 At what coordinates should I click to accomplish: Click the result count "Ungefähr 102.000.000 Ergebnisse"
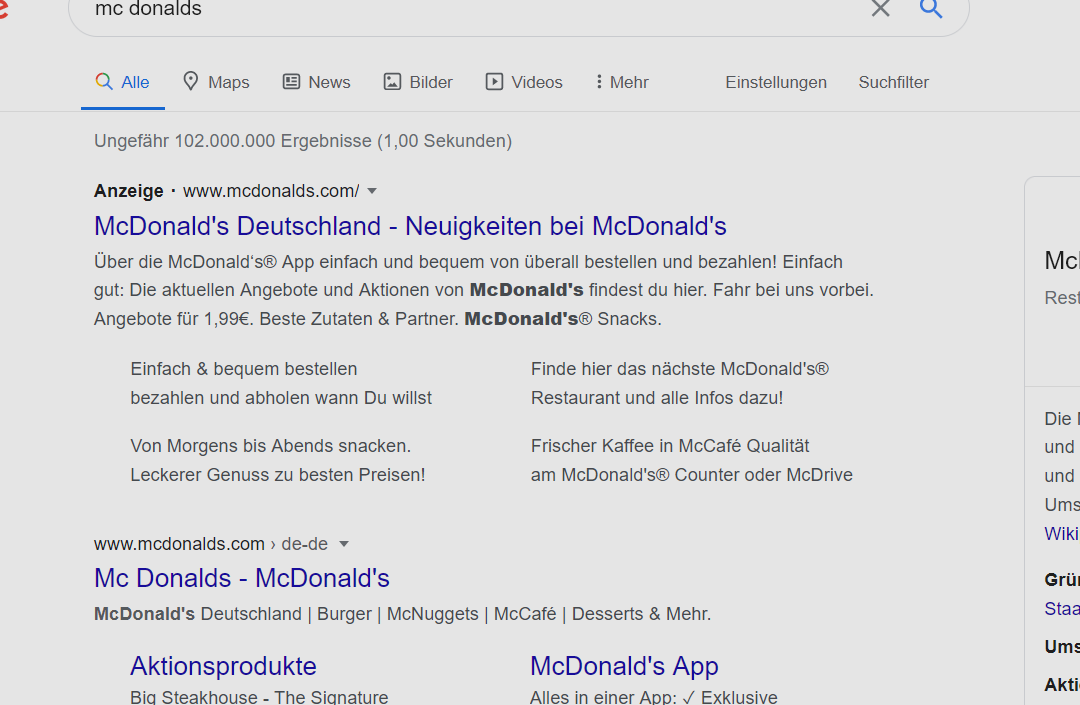(x=233, y=141)
